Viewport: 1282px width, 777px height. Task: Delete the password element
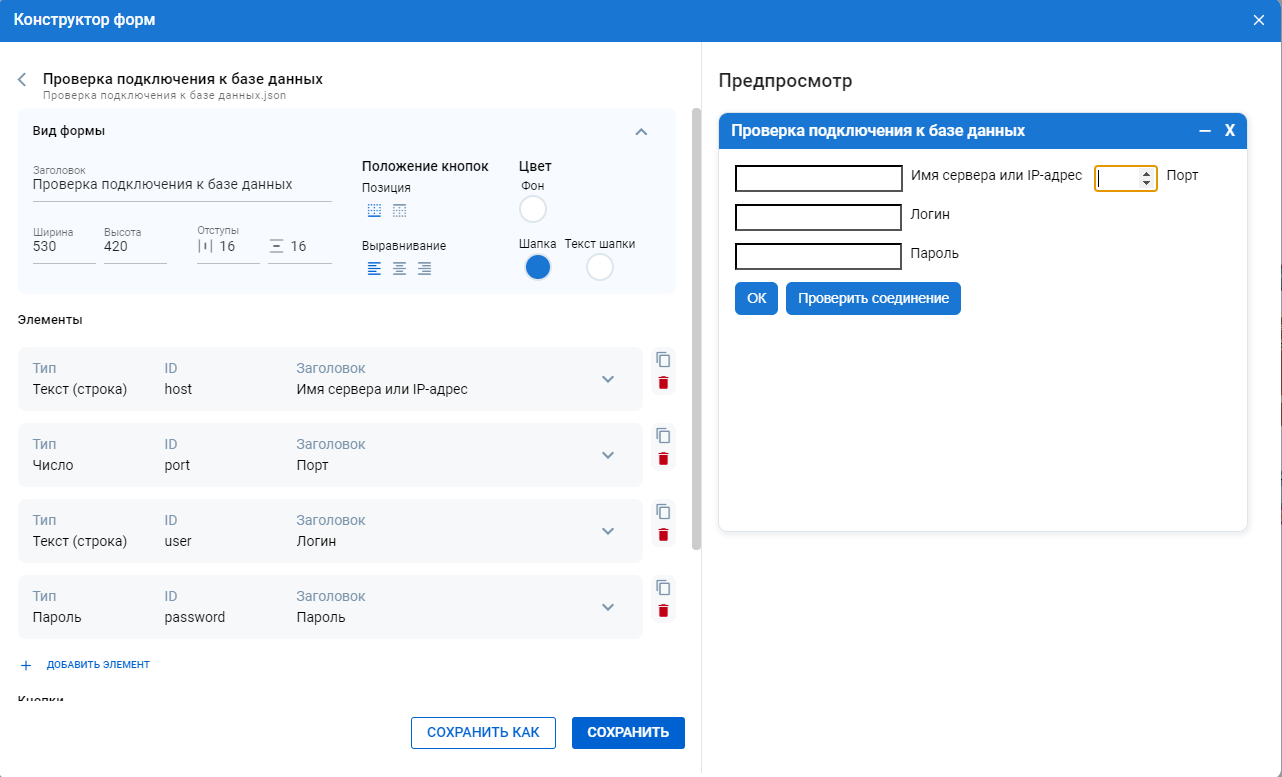[x=663, y=611]
